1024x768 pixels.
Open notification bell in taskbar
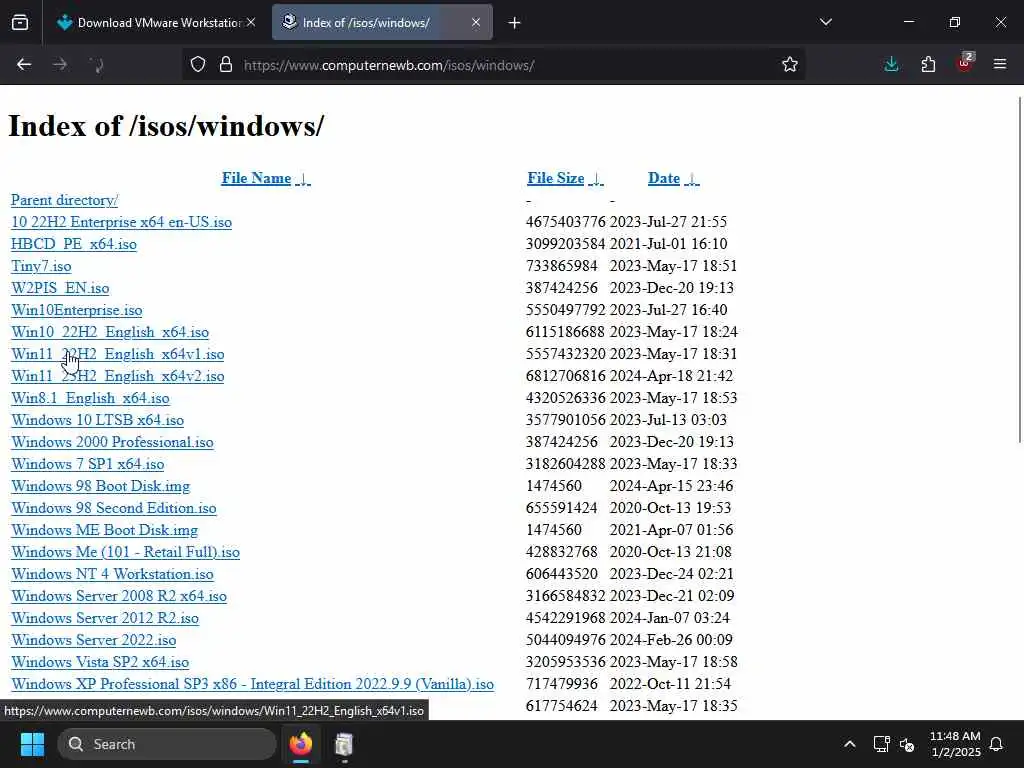click(x=997, y=744)
